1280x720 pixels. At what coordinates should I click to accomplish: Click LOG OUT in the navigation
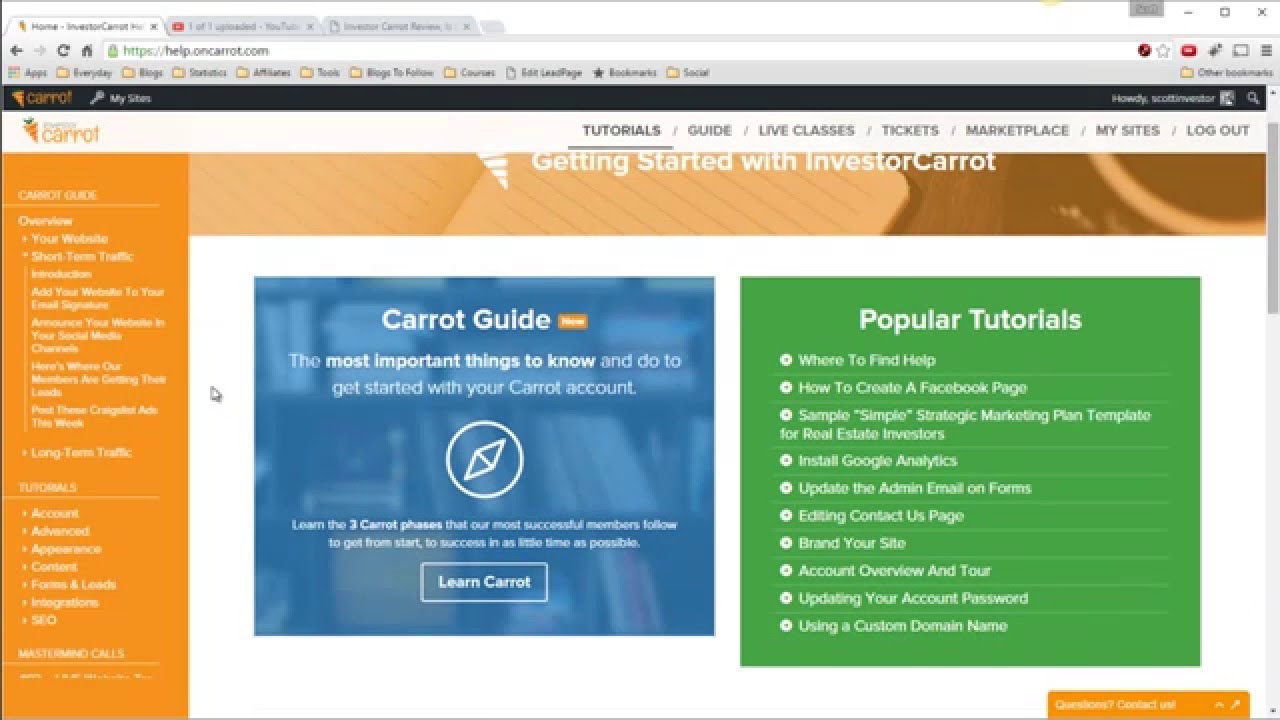(x=1218, y=130)
